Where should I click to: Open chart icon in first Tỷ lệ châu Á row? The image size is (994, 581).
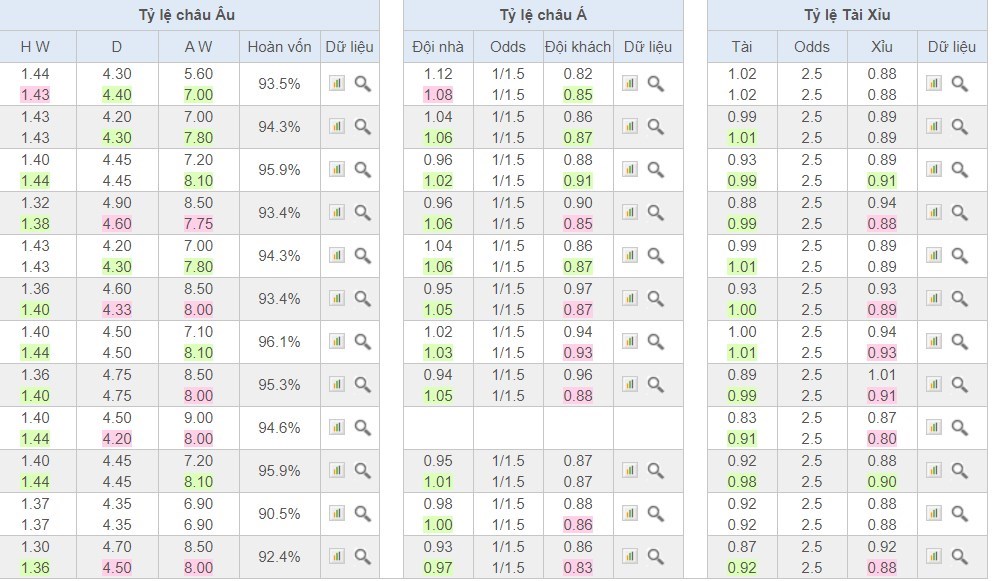coord(630,84)
